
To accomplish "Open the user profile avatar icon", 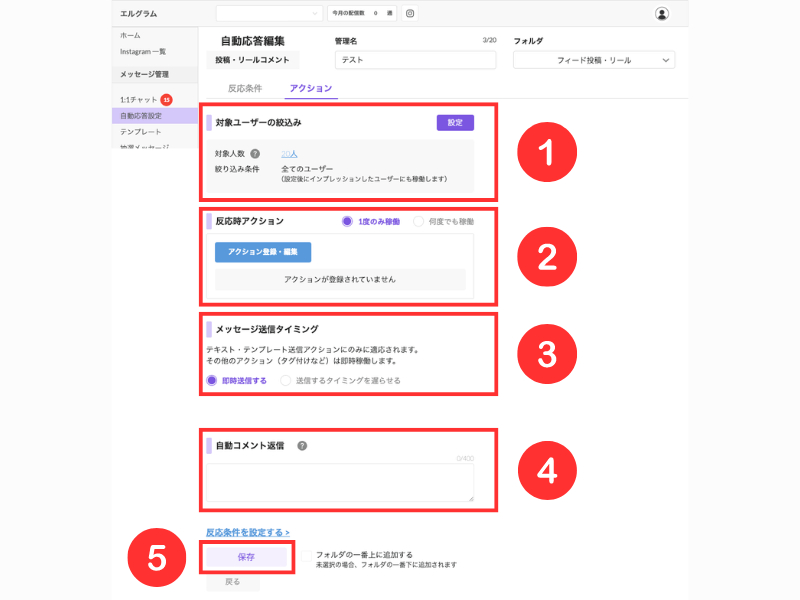I will [662, 14].
